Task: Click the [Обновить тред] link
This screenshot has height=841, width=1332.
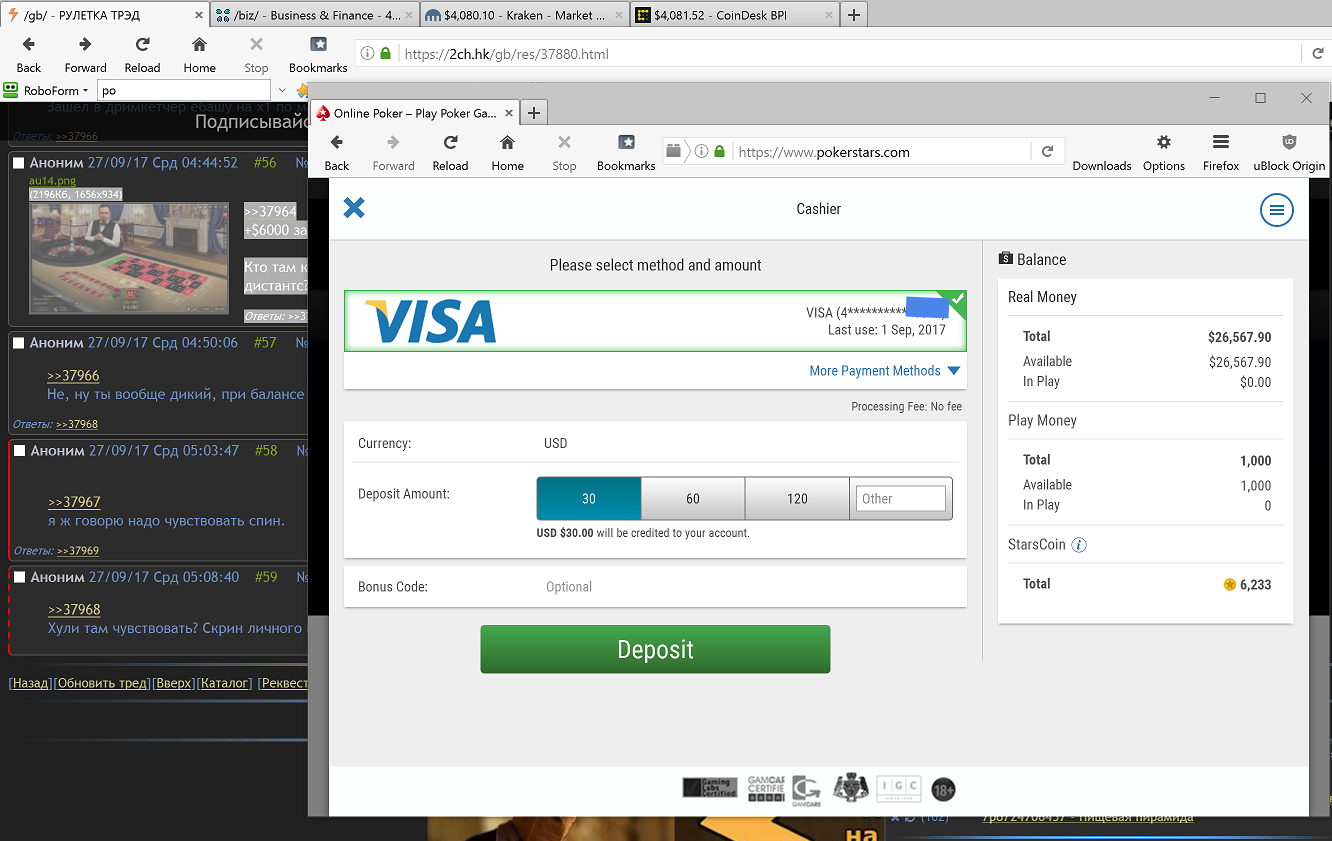Action: point(103,683)
